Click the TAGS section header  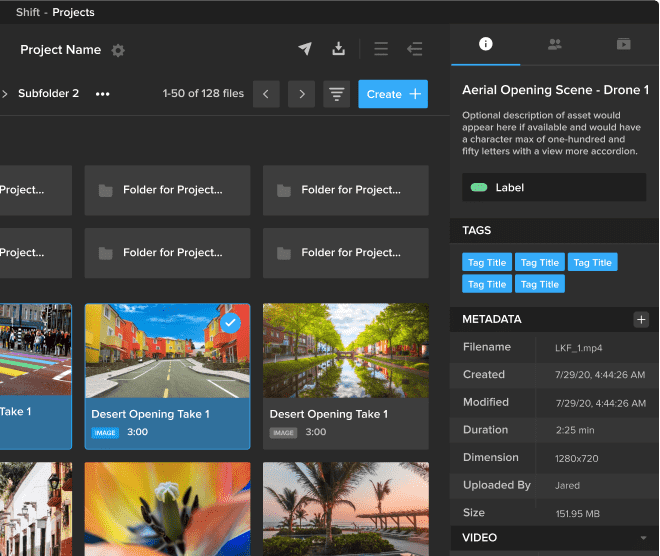point(554,230)
